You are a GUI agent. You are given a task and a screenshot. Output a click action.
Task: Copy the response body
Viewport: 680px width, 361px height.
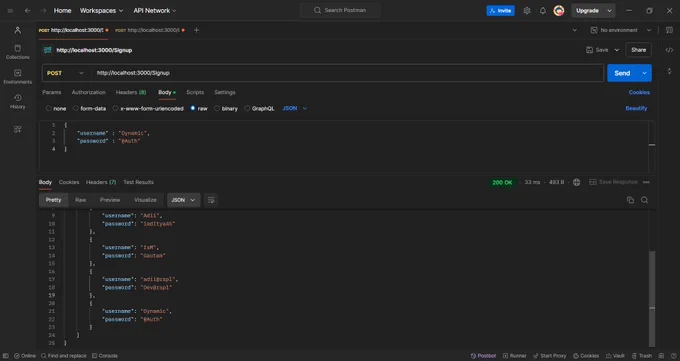(630, 200)
